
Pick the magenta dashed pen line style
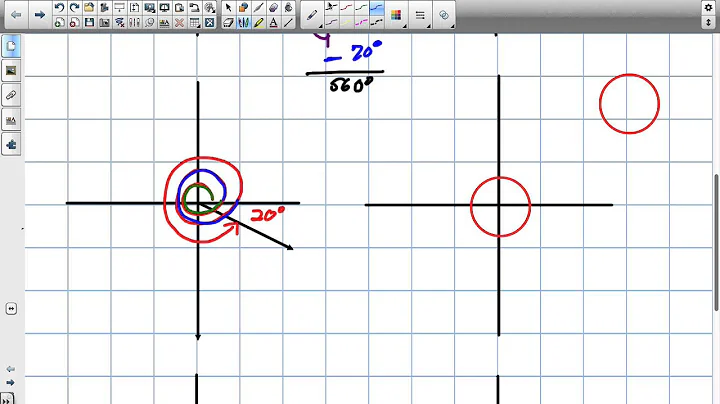click(x=361, y=22)
